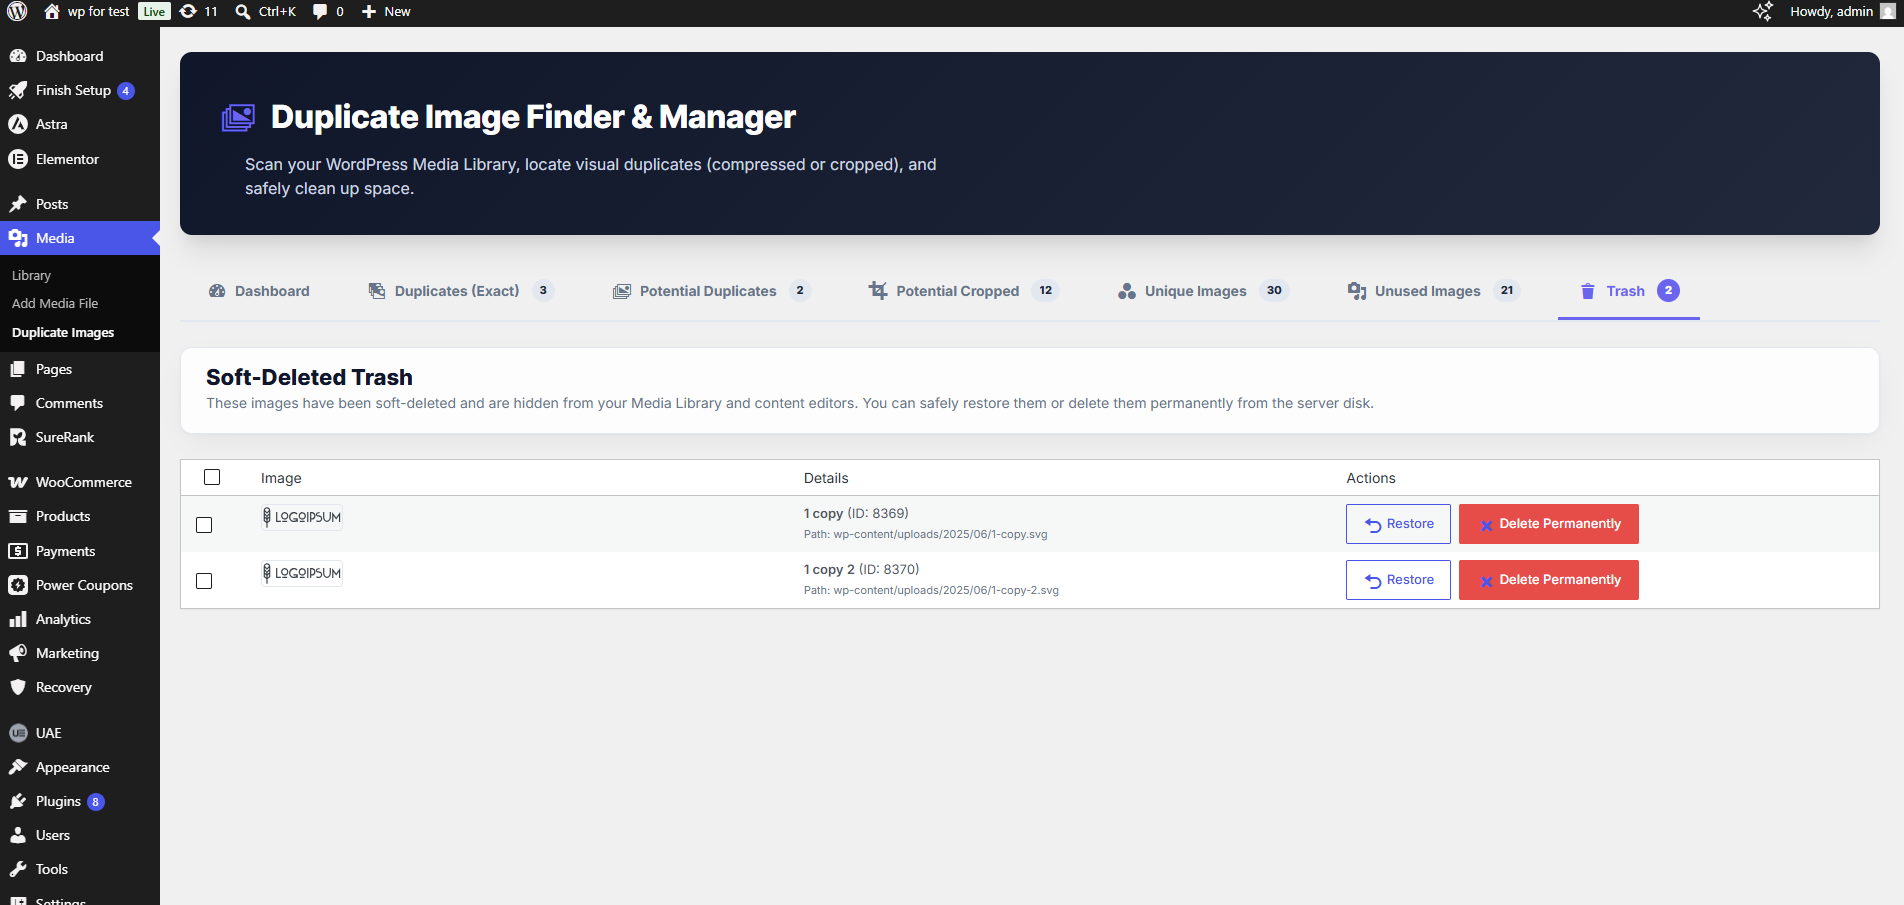This screenshot has height=905, width=1904.
Task: Click the plus New icon
Action: click(369, 12)
